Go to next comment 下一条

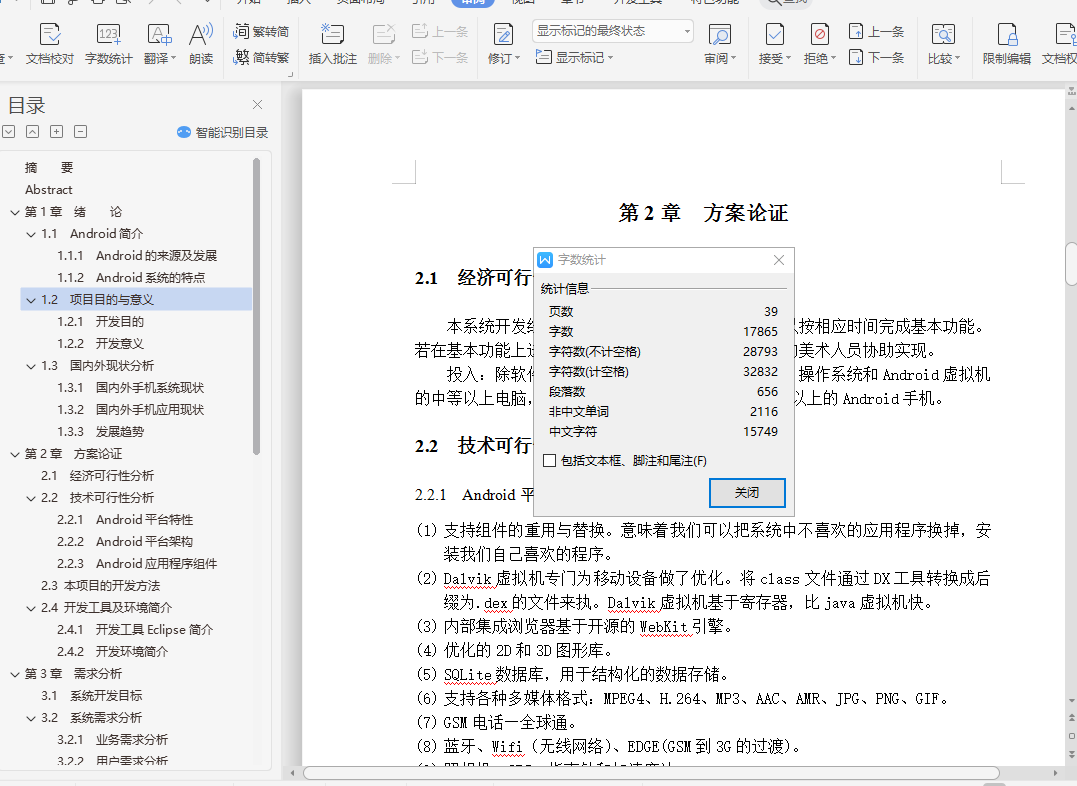(440, 58)
